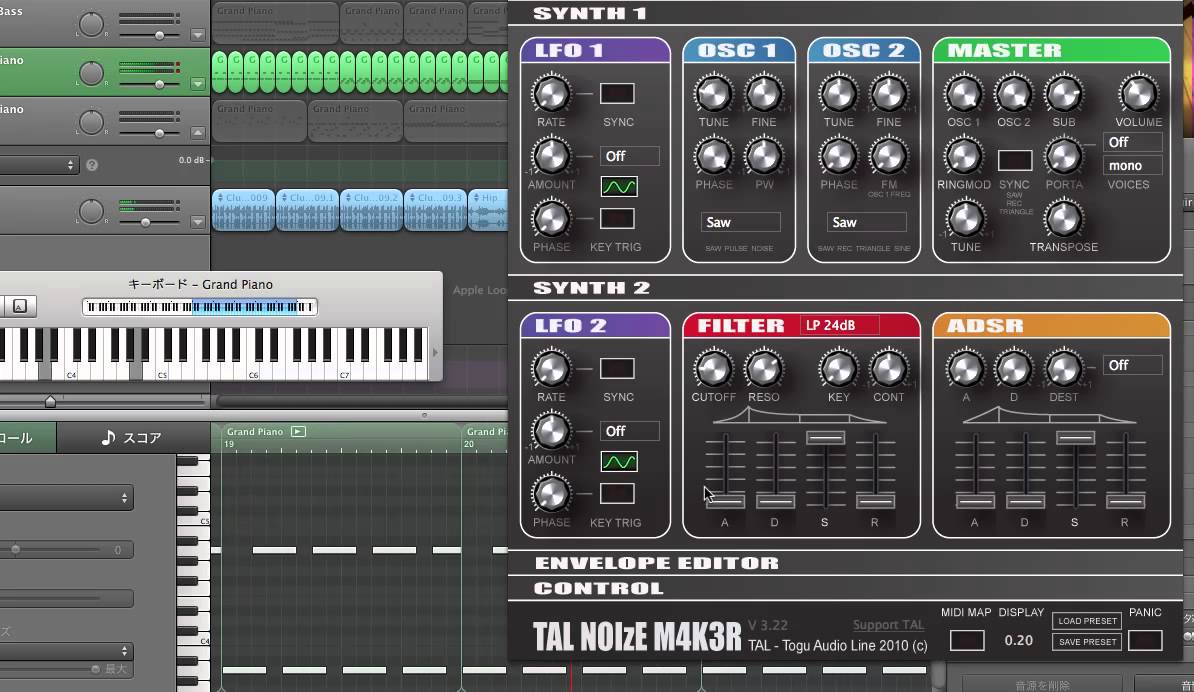Click the OSC 2 FM knob
Screen dimensions: 1194x692
(x=888, y=156)
